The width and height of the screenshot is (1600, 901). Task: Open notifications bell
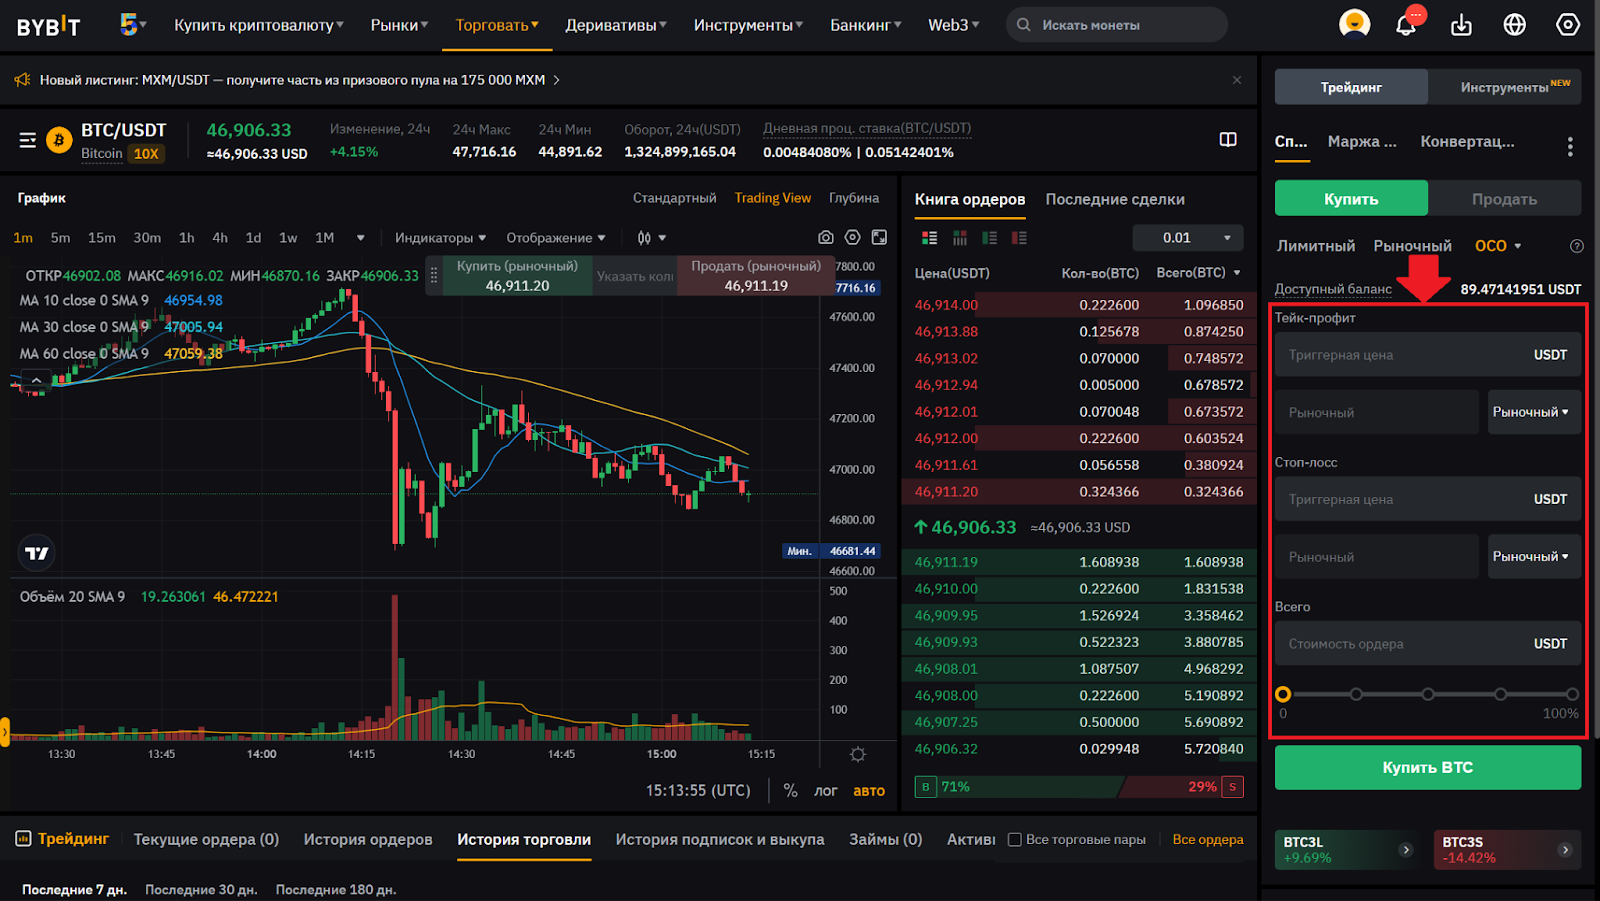click(x=1406, y=24)
